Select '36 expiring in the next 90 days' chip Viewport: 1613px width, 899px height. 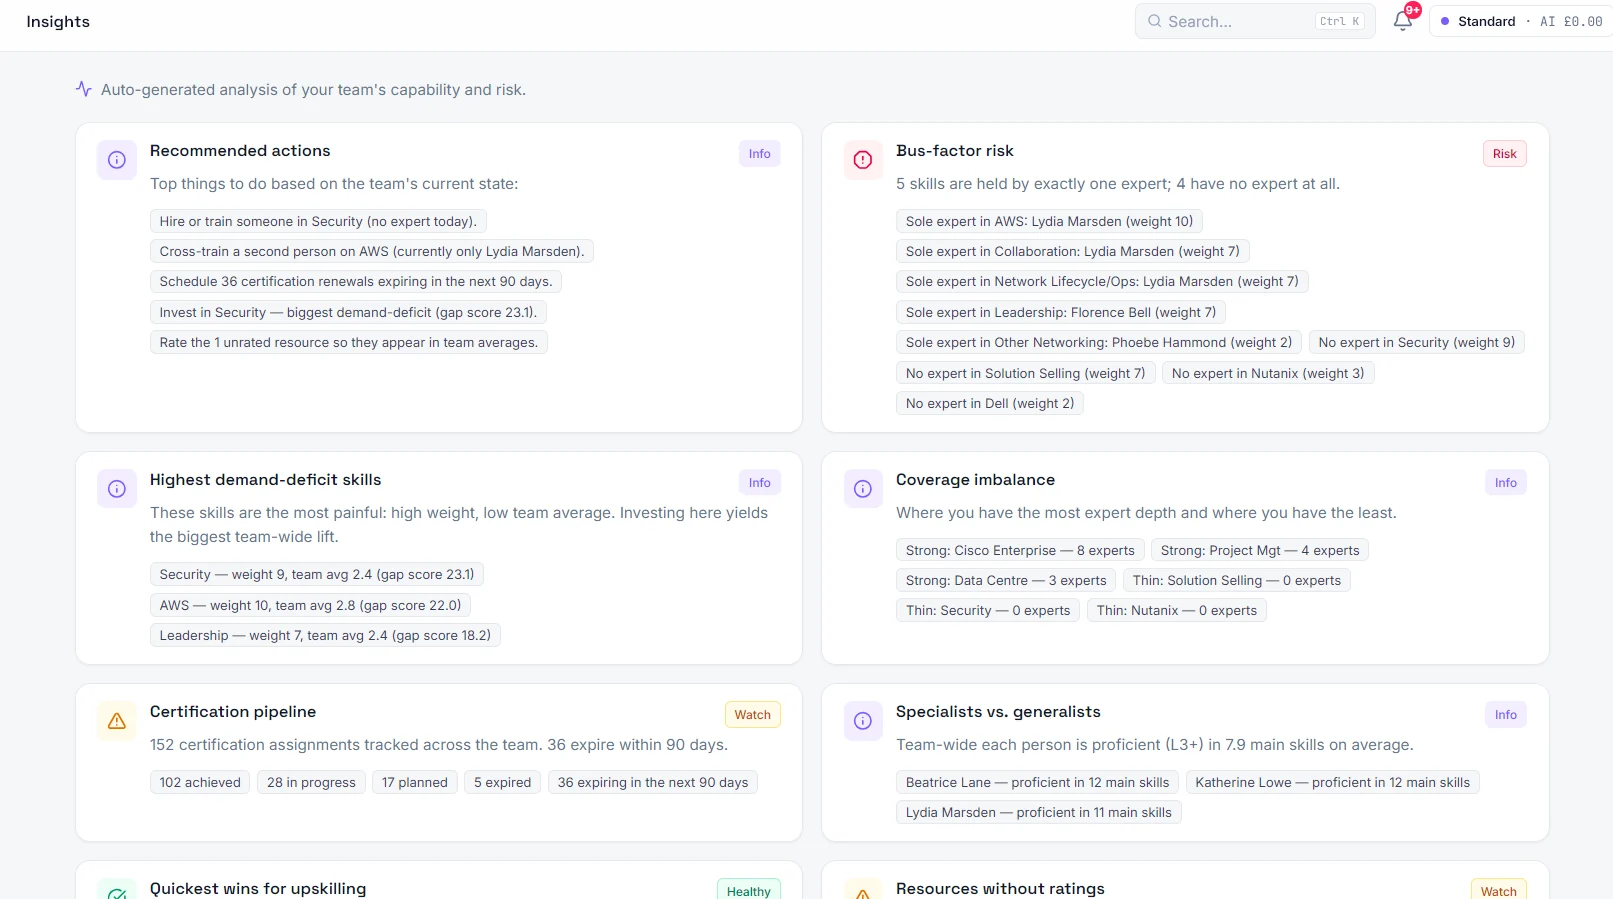tap(653, 783)
